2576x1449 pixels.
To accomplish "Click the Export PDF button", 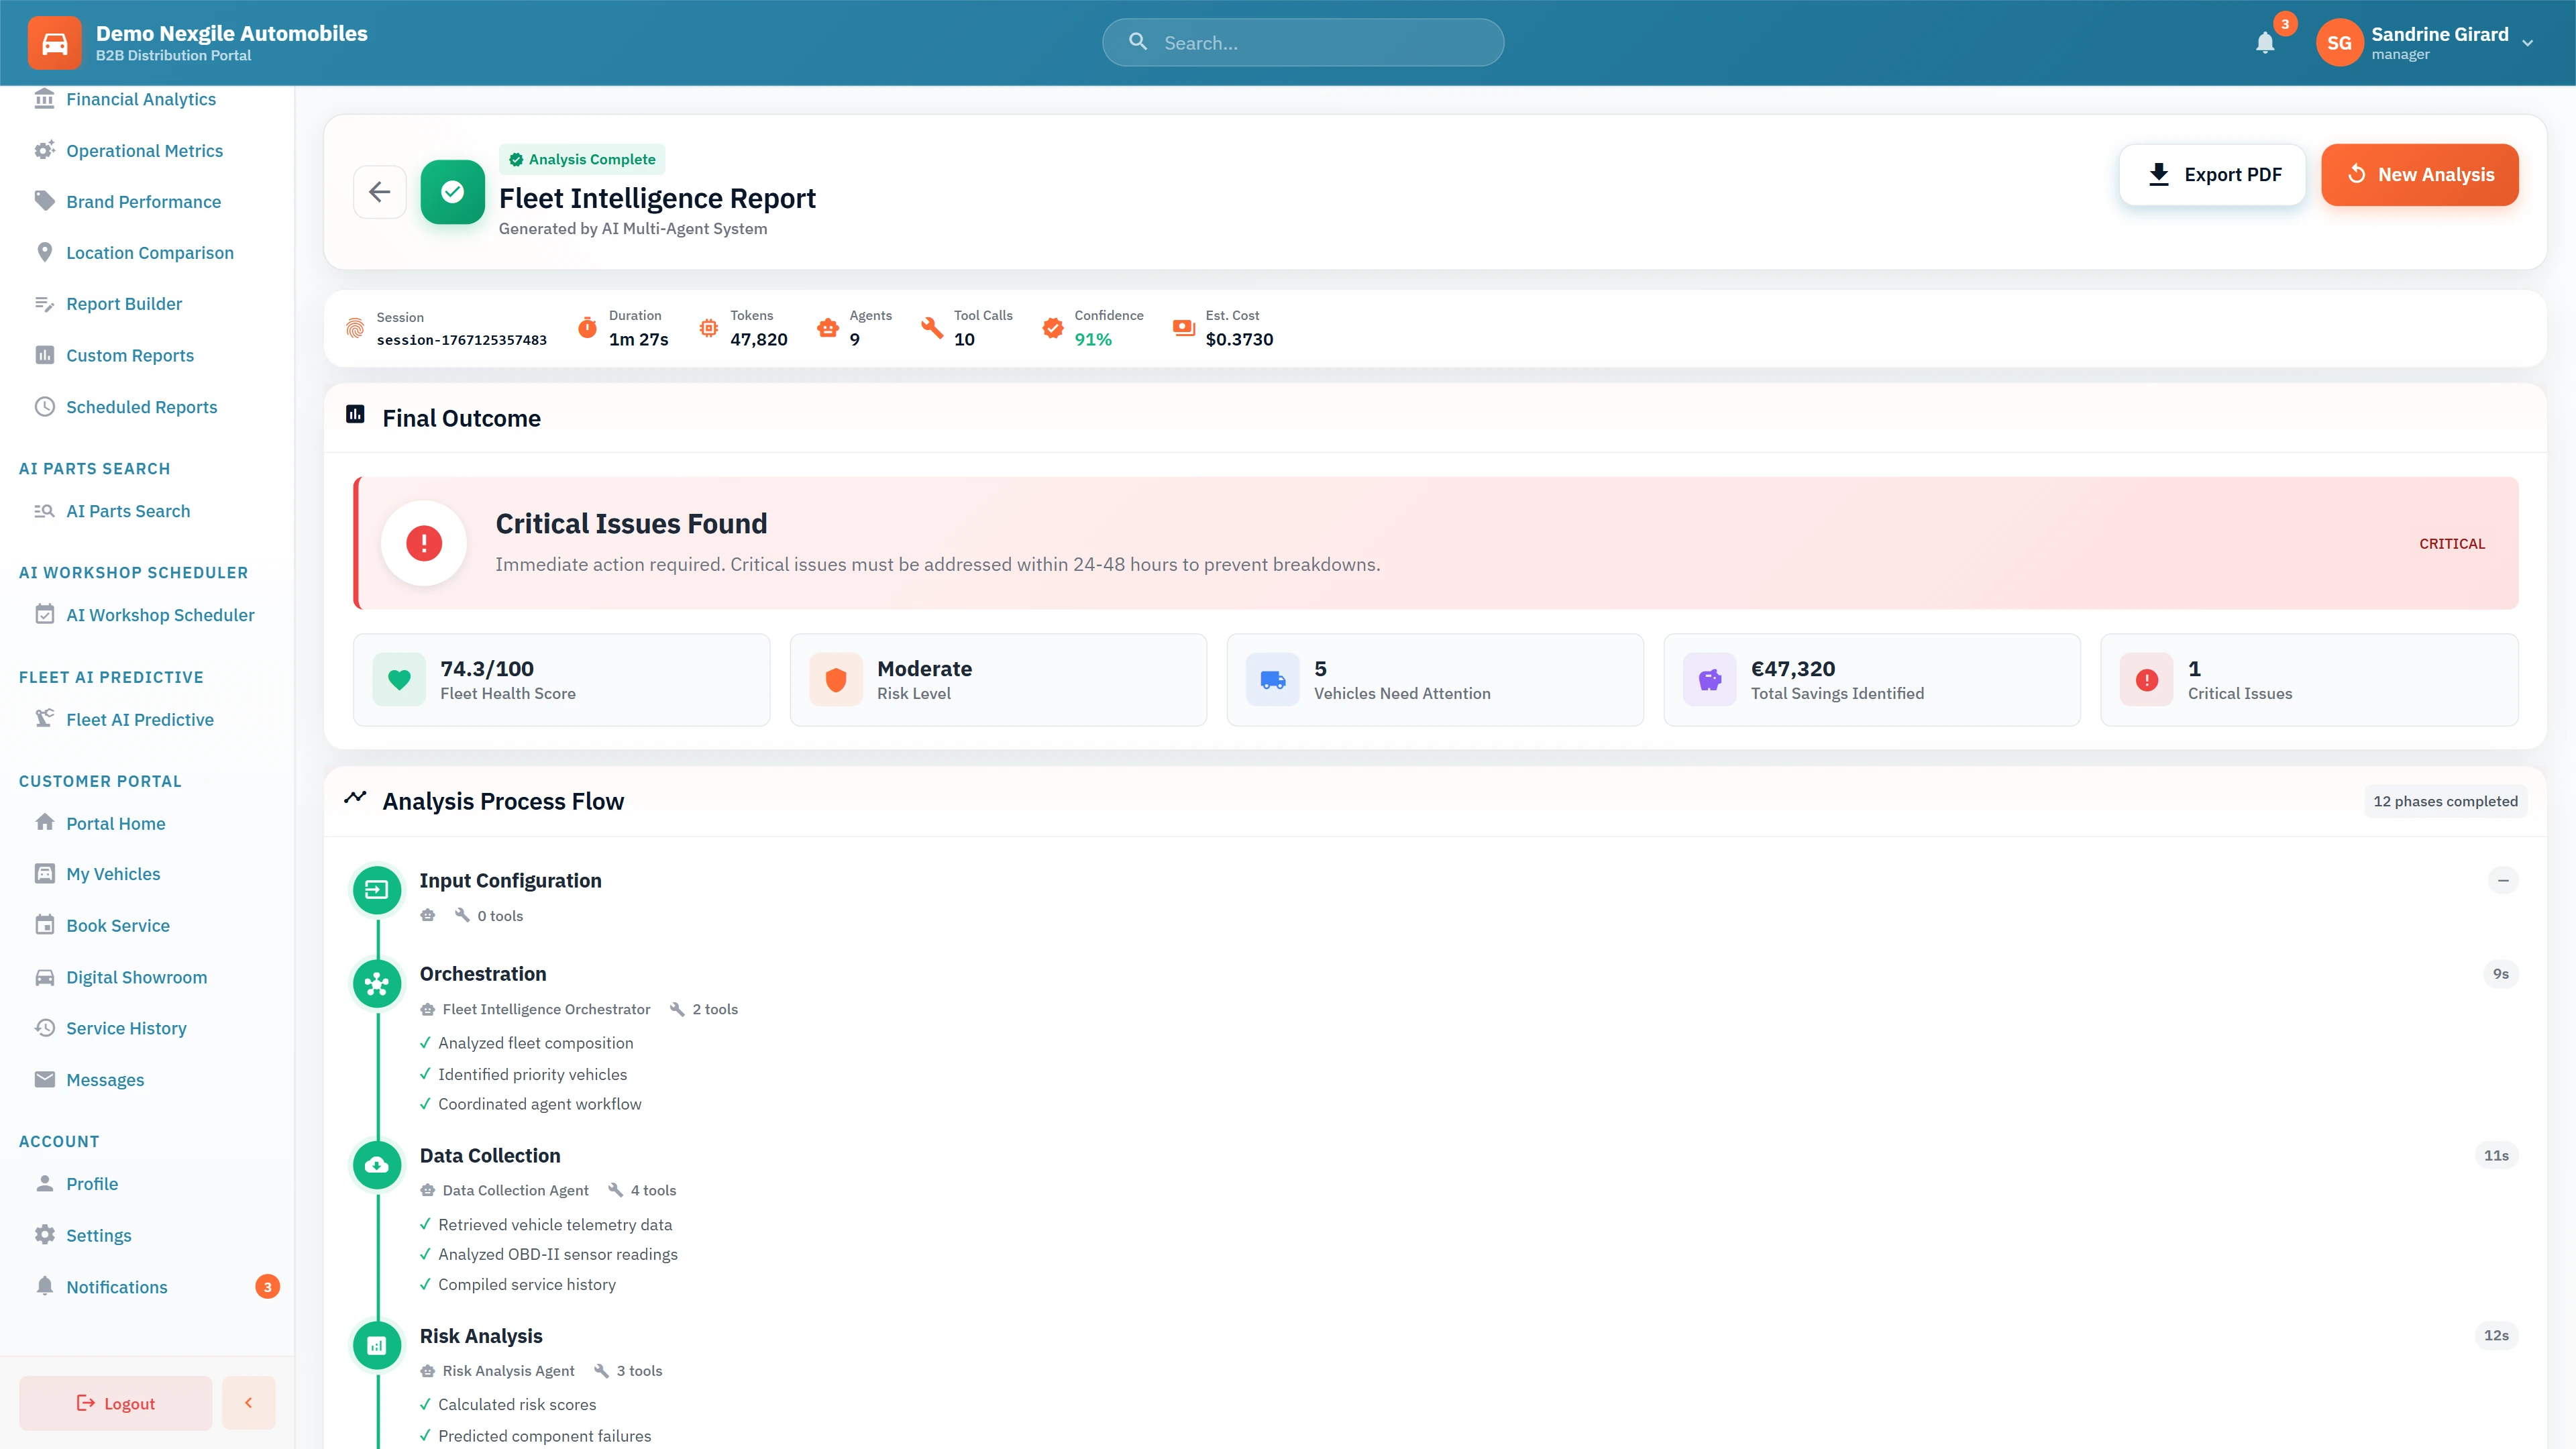I will [2212, 174].
